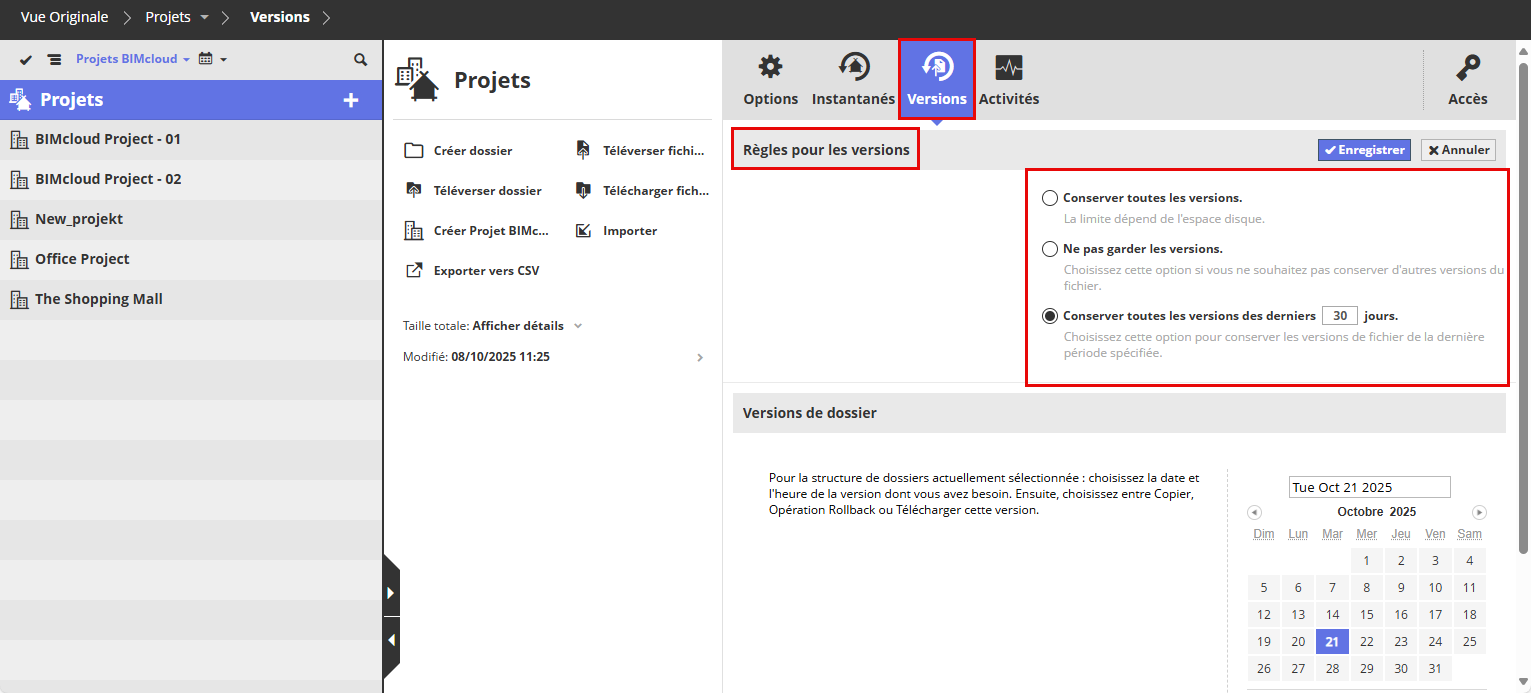
Task: Open the calendar filter dropdown
Action: [212, 60]
